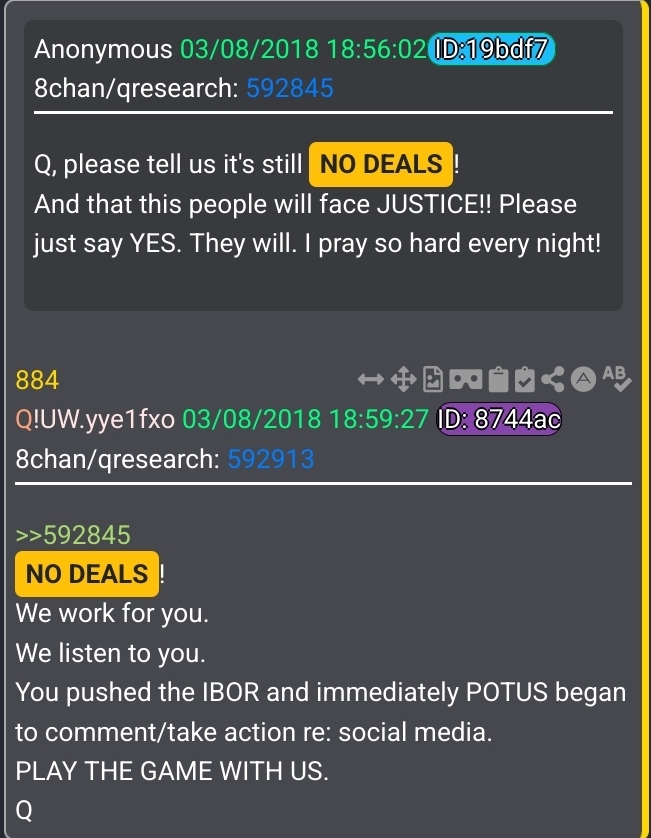Click post number 884
Viewport: 651px width, 838px height.
[37, 381]
